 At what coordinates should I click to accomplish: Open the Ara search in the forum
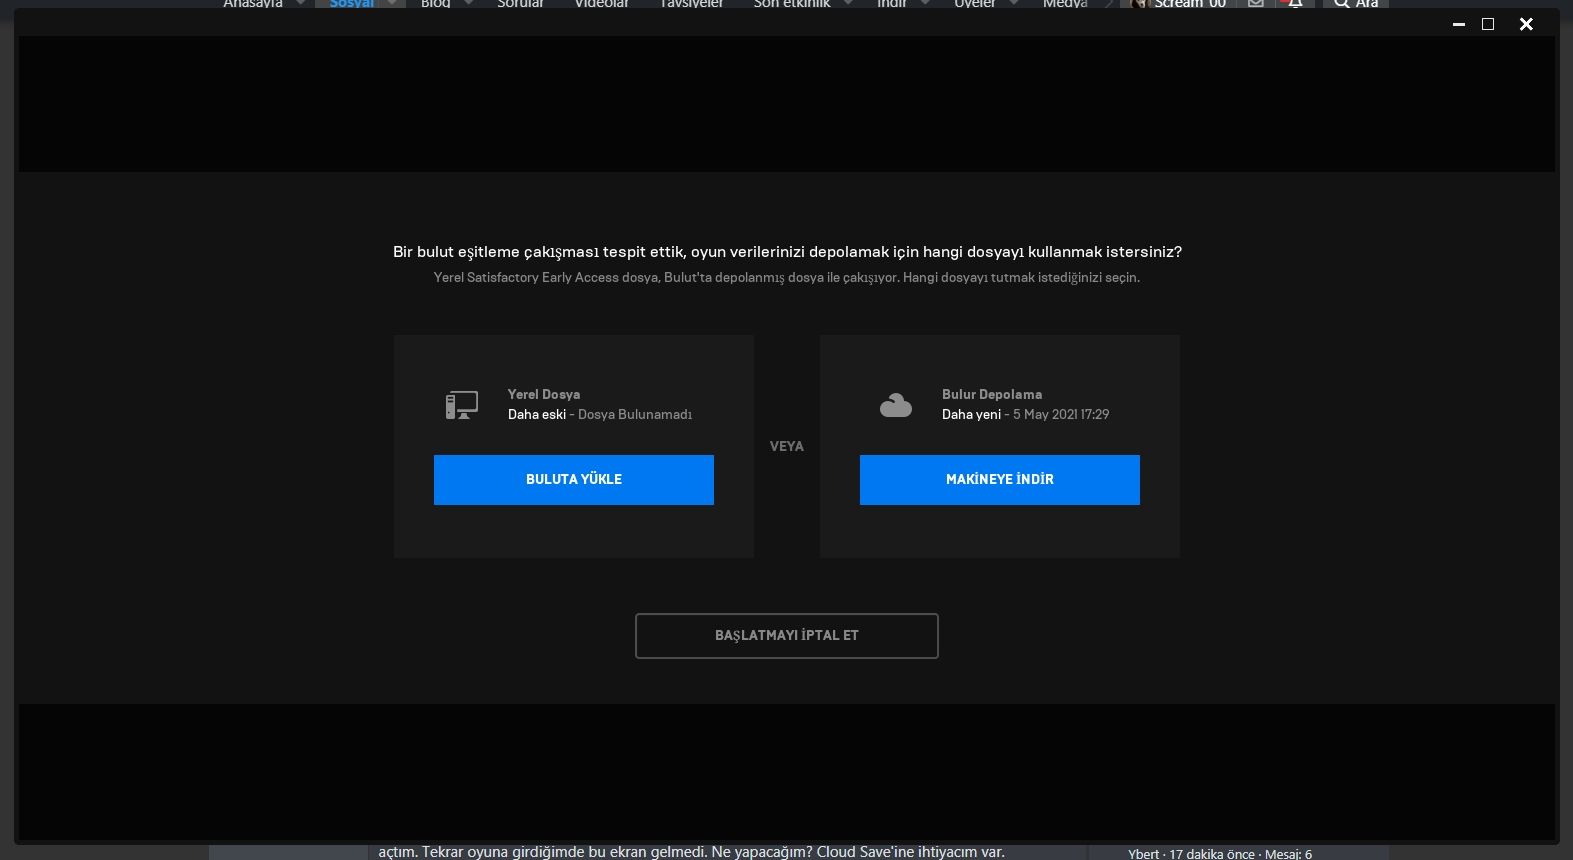1356,4
